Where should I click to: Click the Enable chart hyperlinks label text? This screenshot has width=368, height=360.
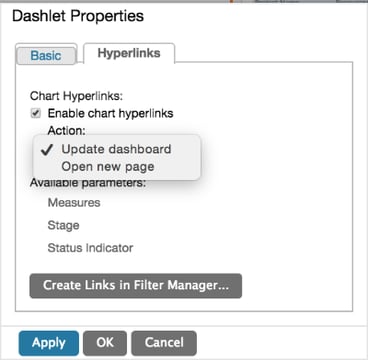coord(110,113)
